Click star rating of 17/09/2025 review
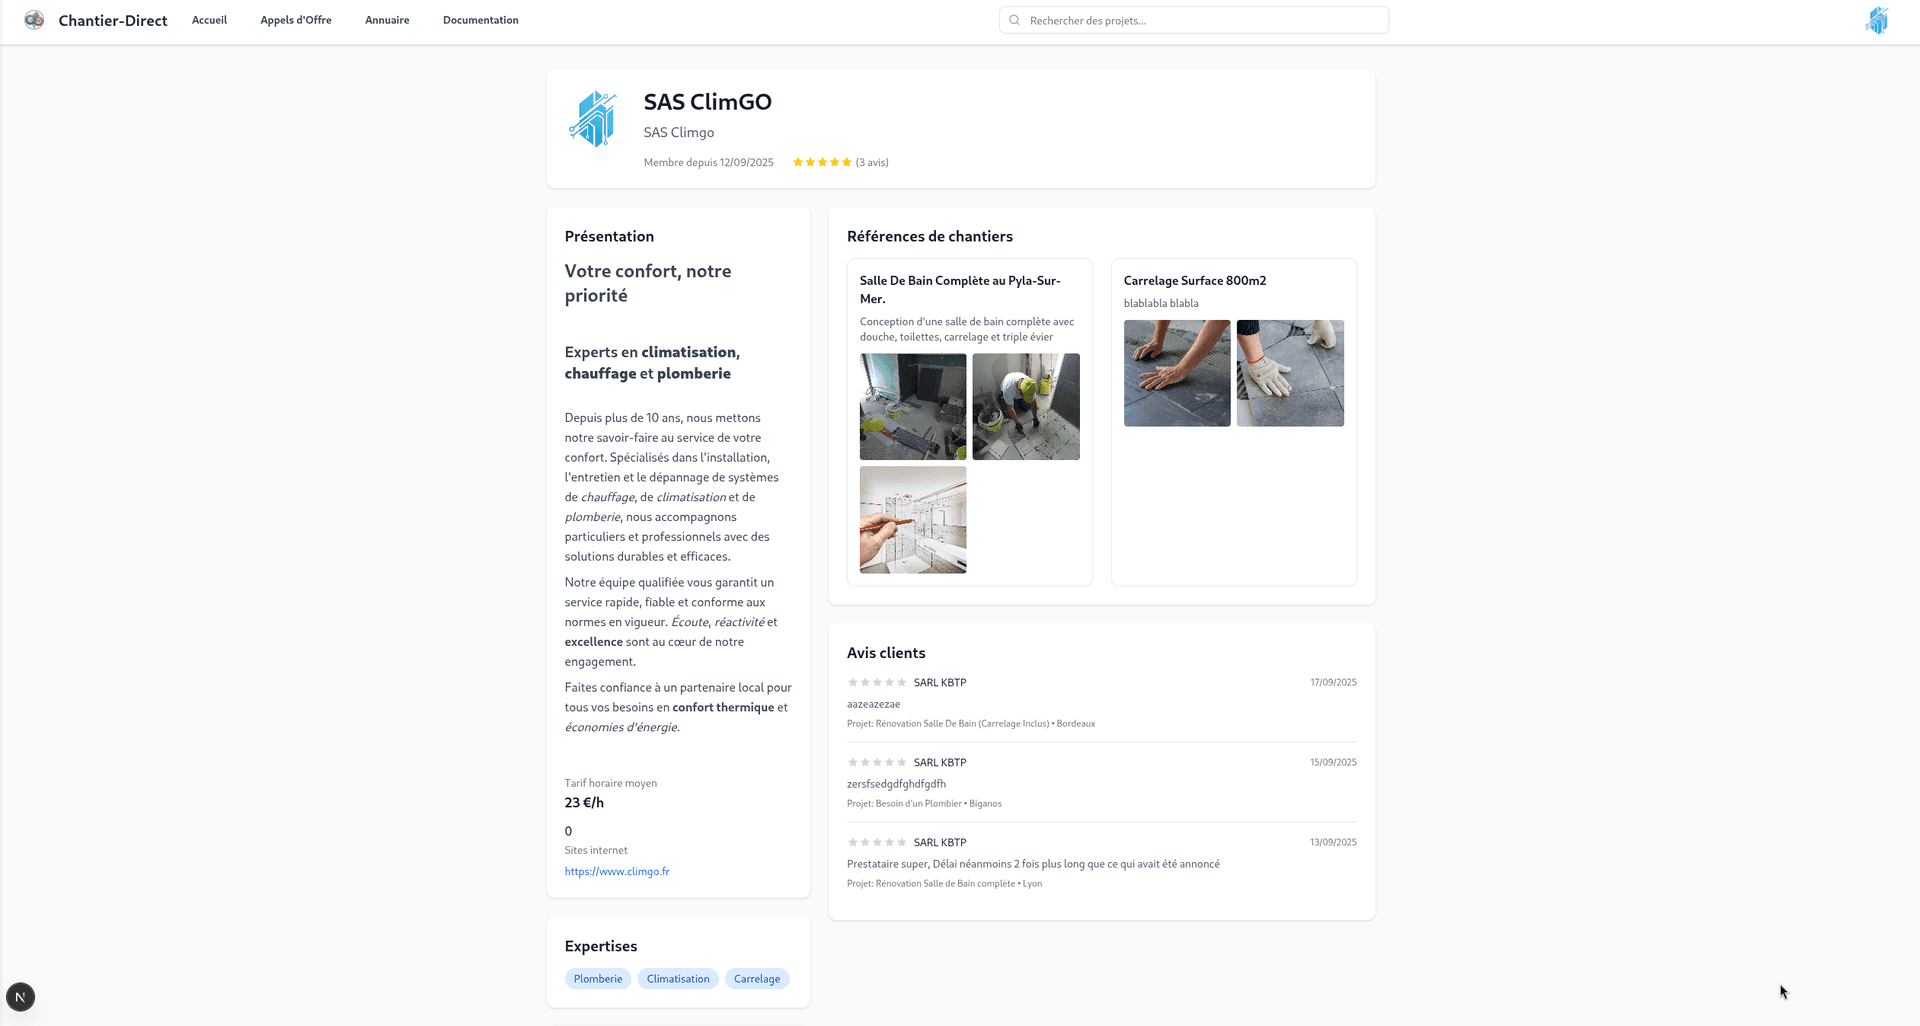The height and width of the screenshot is (1026, 1920). tap(876, 683)
